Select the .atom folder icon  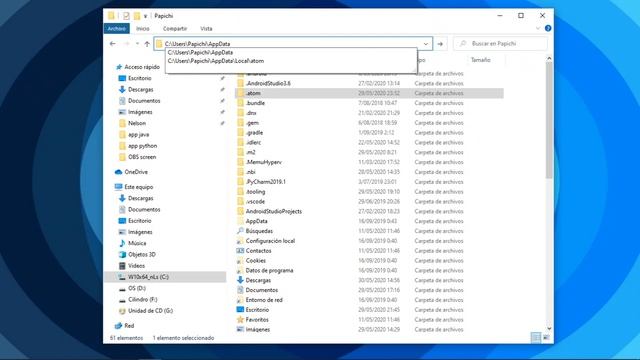[240, 93]
